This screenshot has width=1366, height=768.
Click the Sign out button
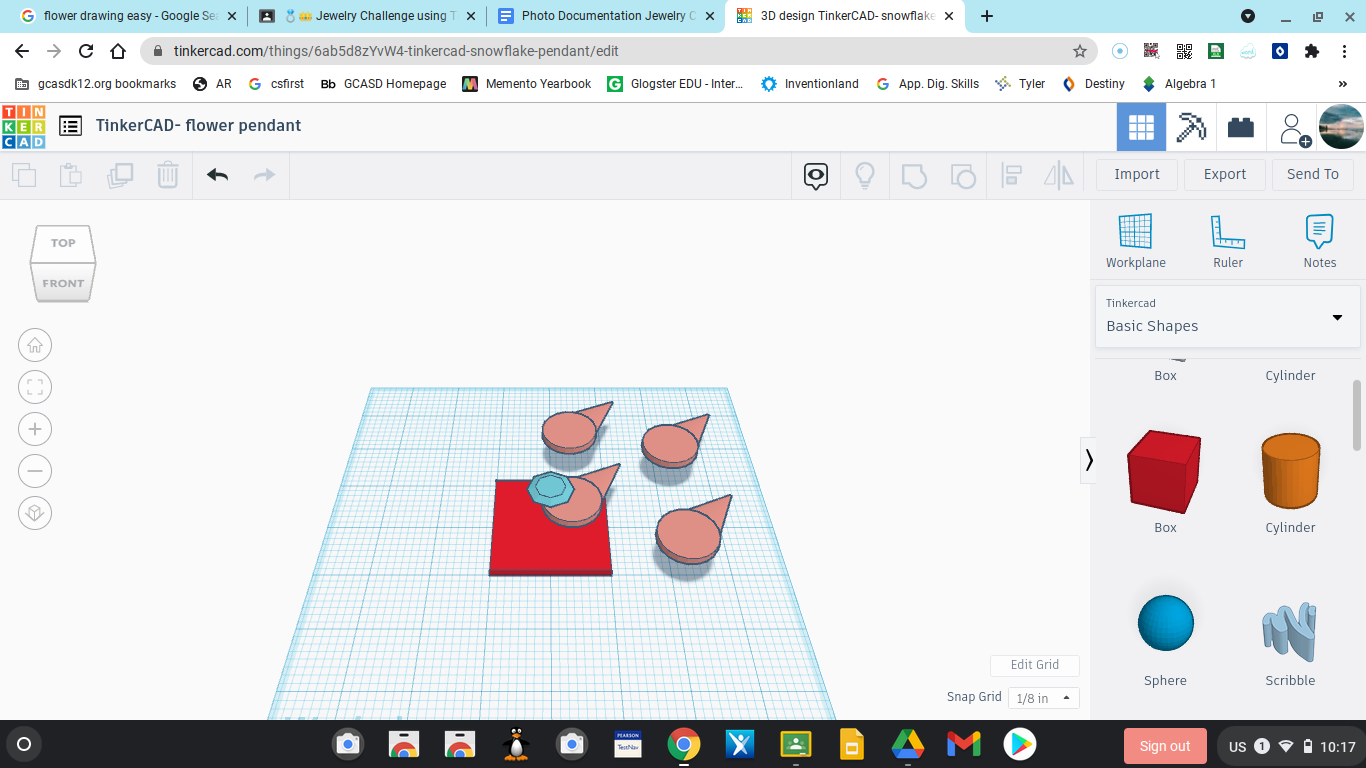pyautogui.click(x=1165, y=746)
